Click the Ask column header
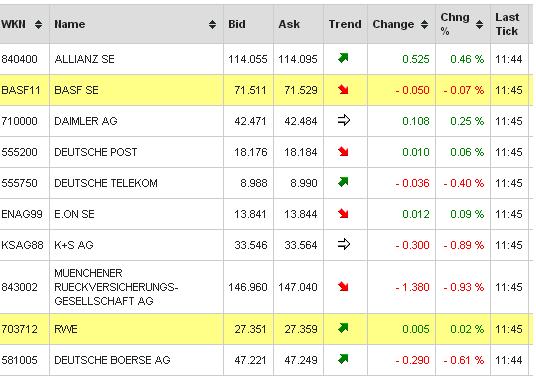This screenshot has width=536, height=379. [x=289, y=24]
